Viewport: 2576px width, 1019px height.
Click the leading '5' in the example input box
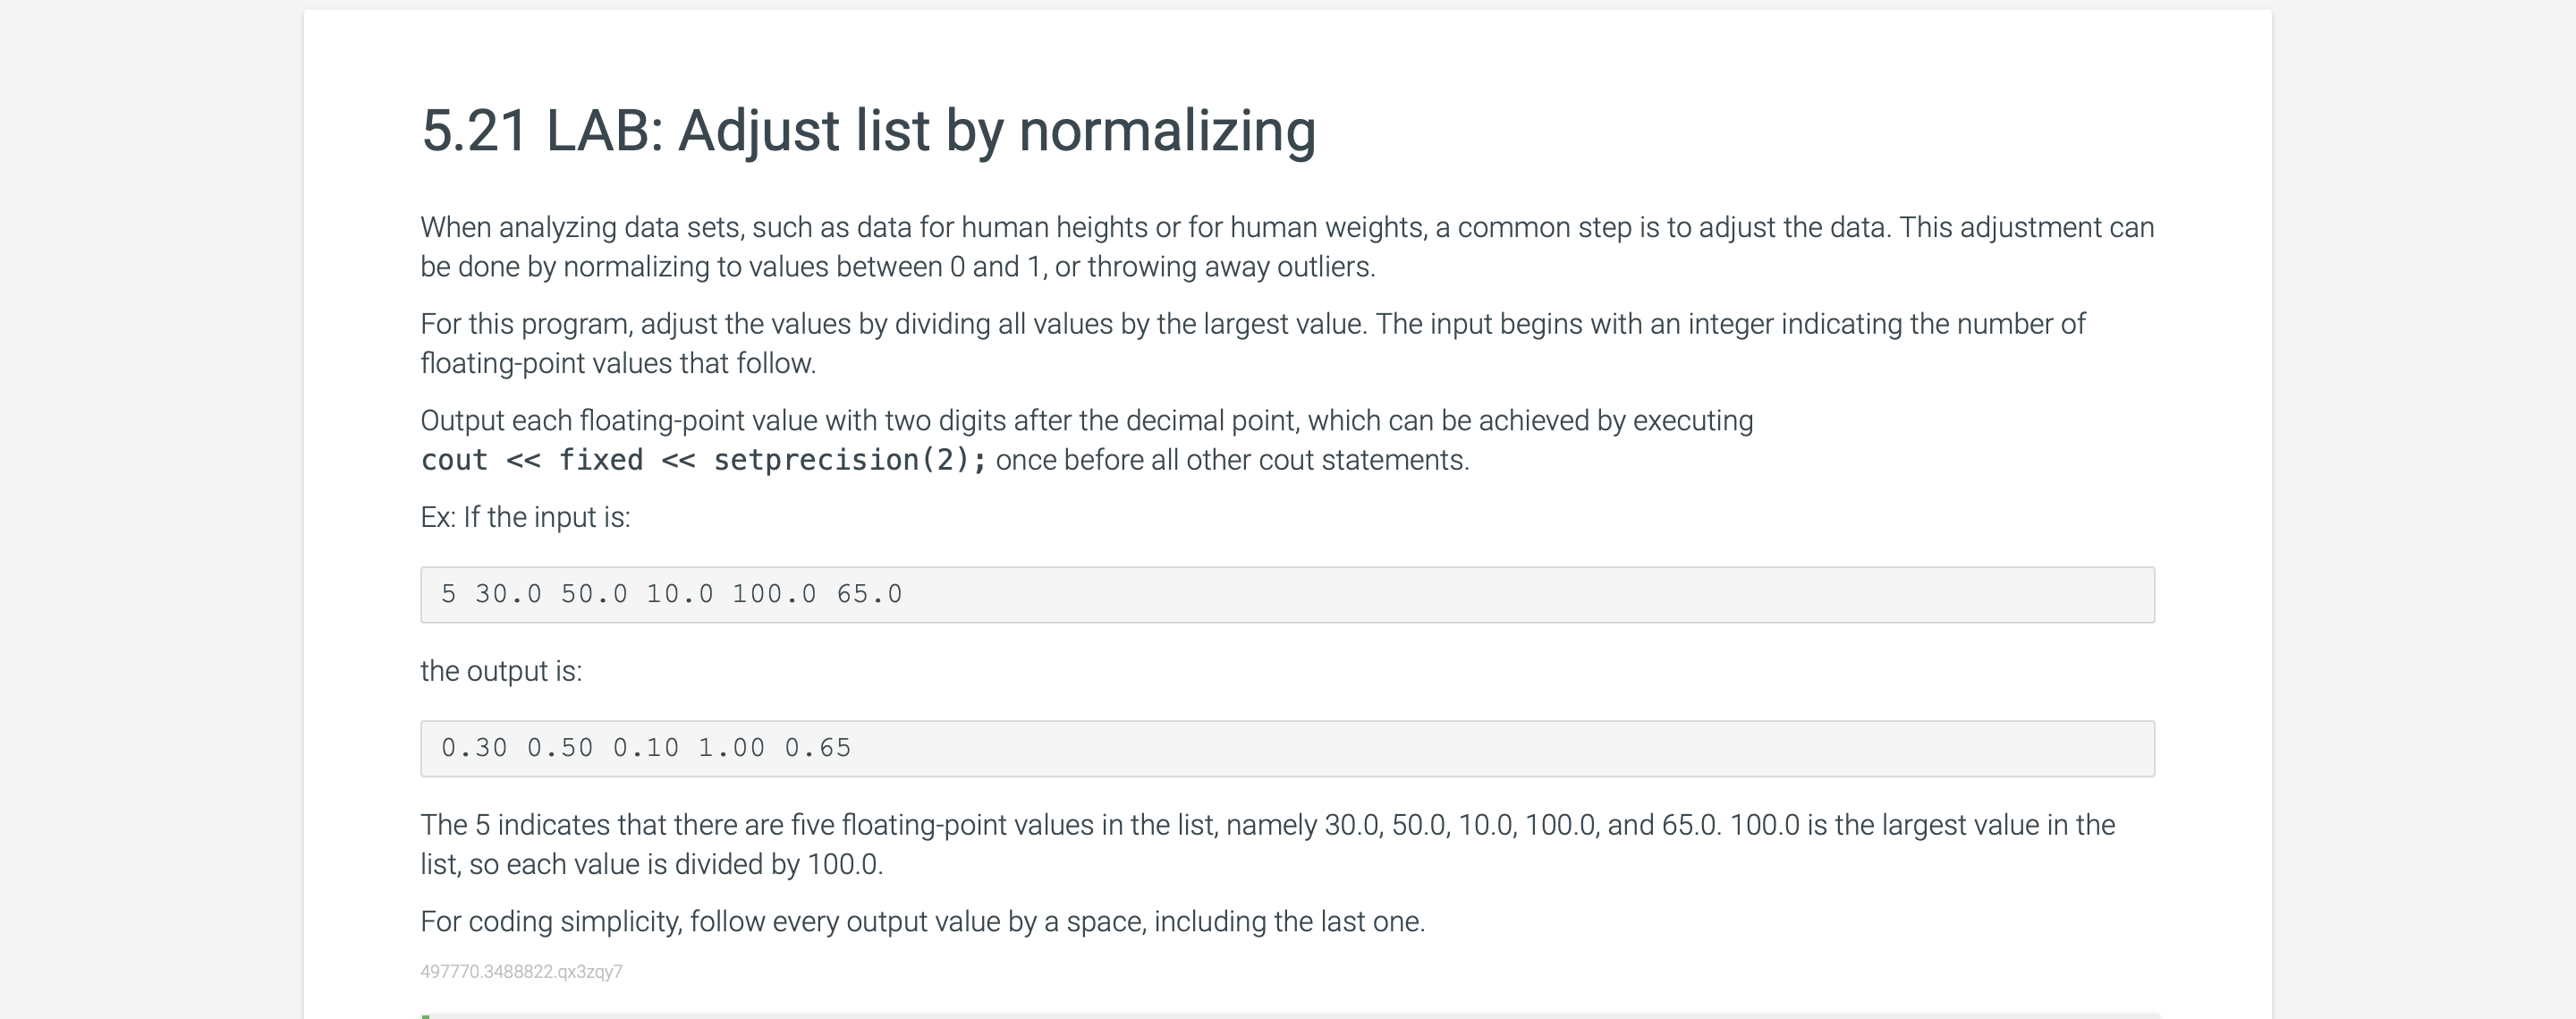click(449, 594)
